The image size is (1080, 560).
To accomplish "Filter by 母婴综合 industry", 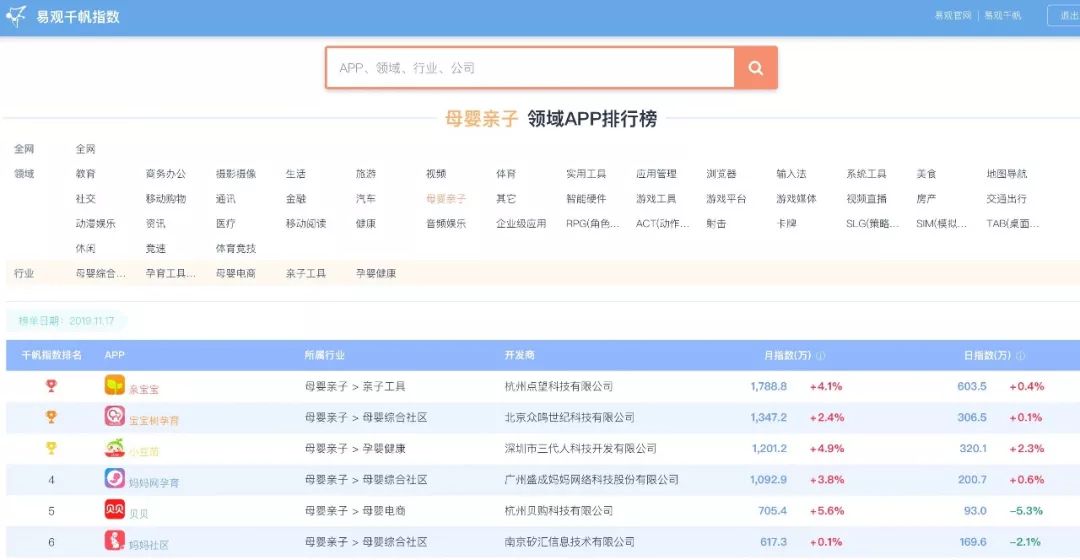I will pos(101,273).
